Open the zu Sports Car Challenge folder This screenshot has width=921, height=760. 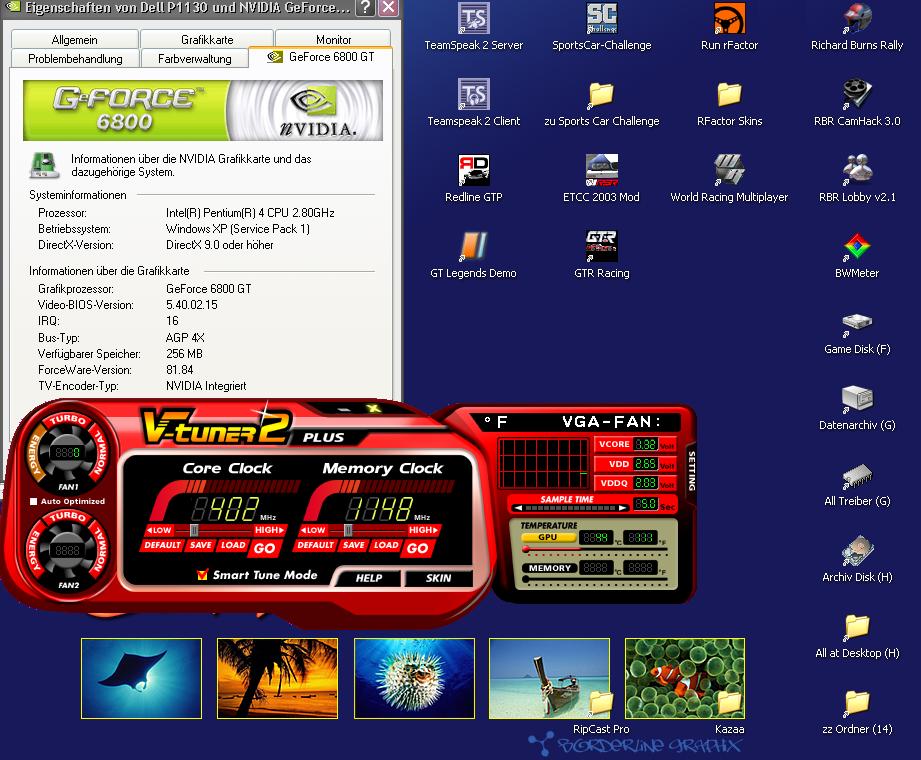[x=601, y=95]
